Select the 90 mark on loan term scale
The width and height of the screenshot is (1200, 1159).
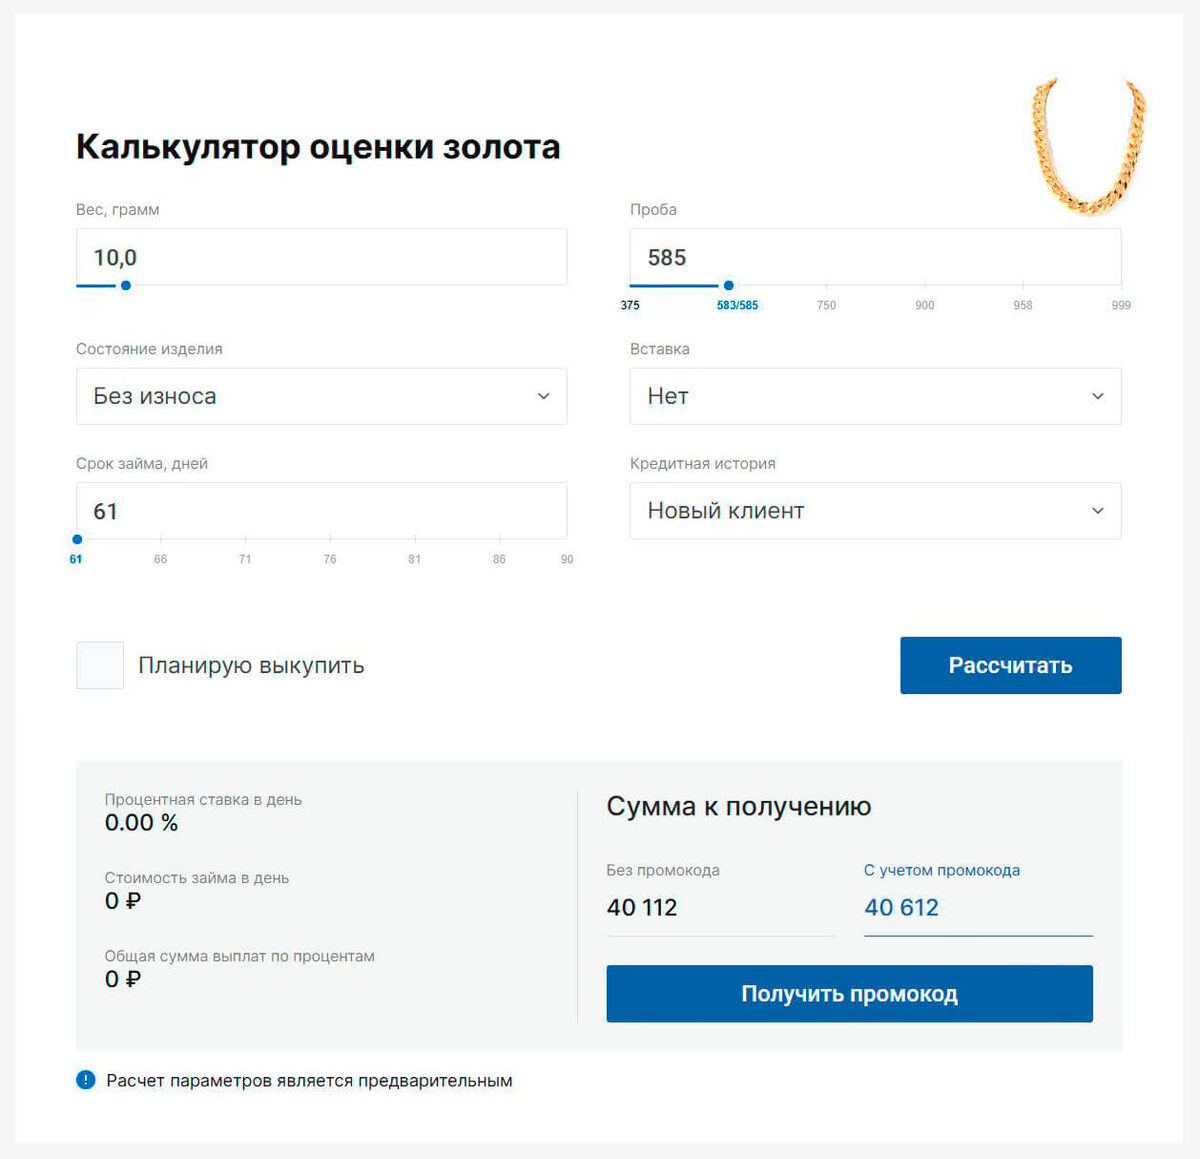566,559
